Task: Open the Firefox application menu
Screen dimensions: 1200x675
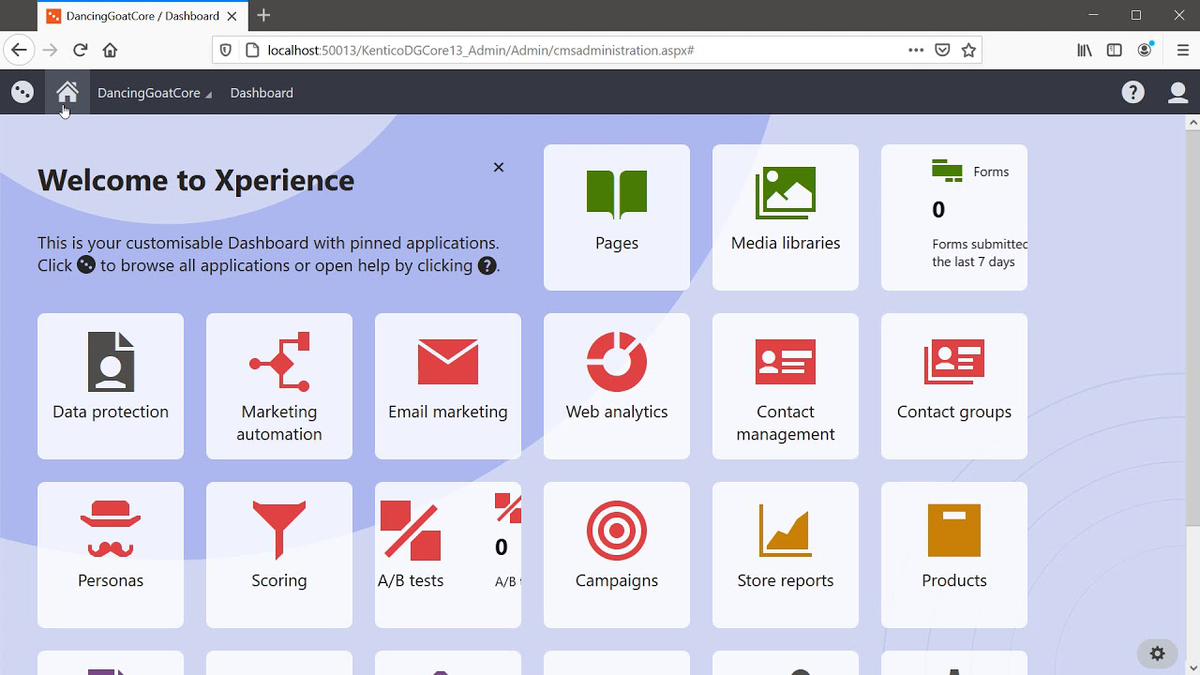Action: coord(1181,49)
